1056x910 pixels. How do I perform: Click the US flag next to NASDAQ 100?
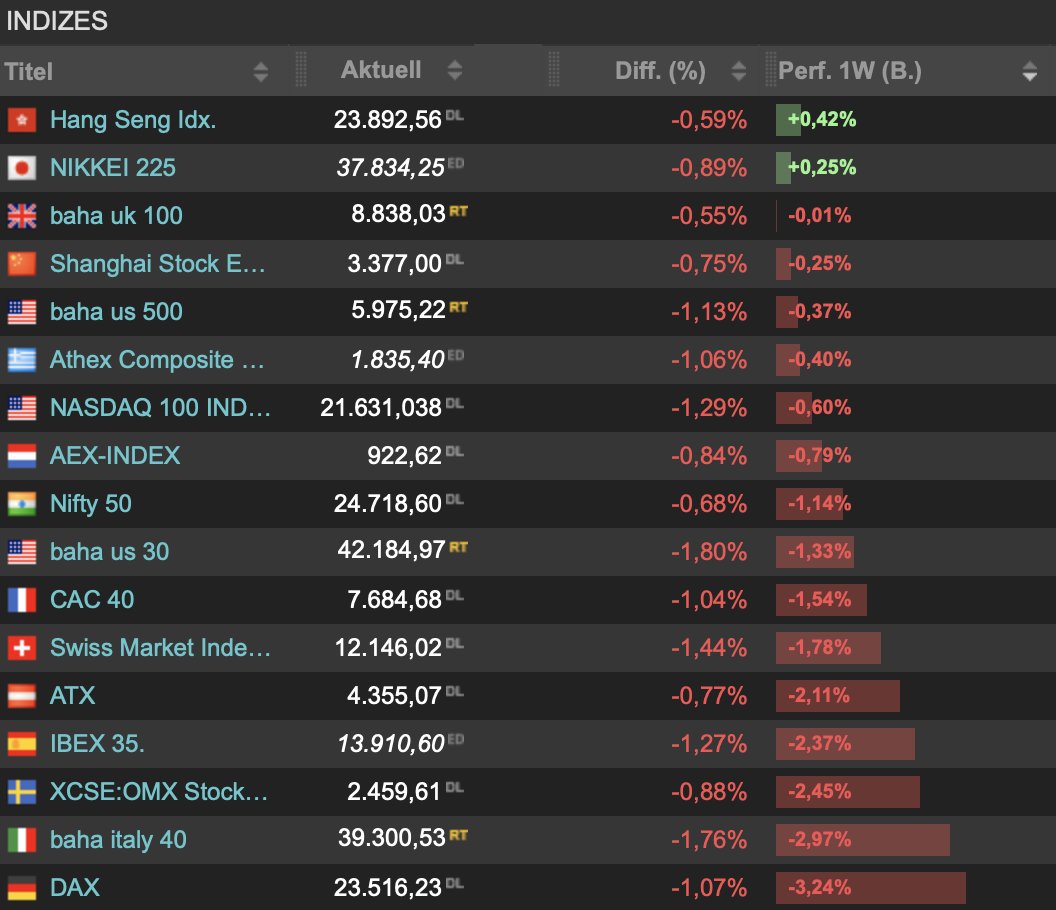[22, 408]
